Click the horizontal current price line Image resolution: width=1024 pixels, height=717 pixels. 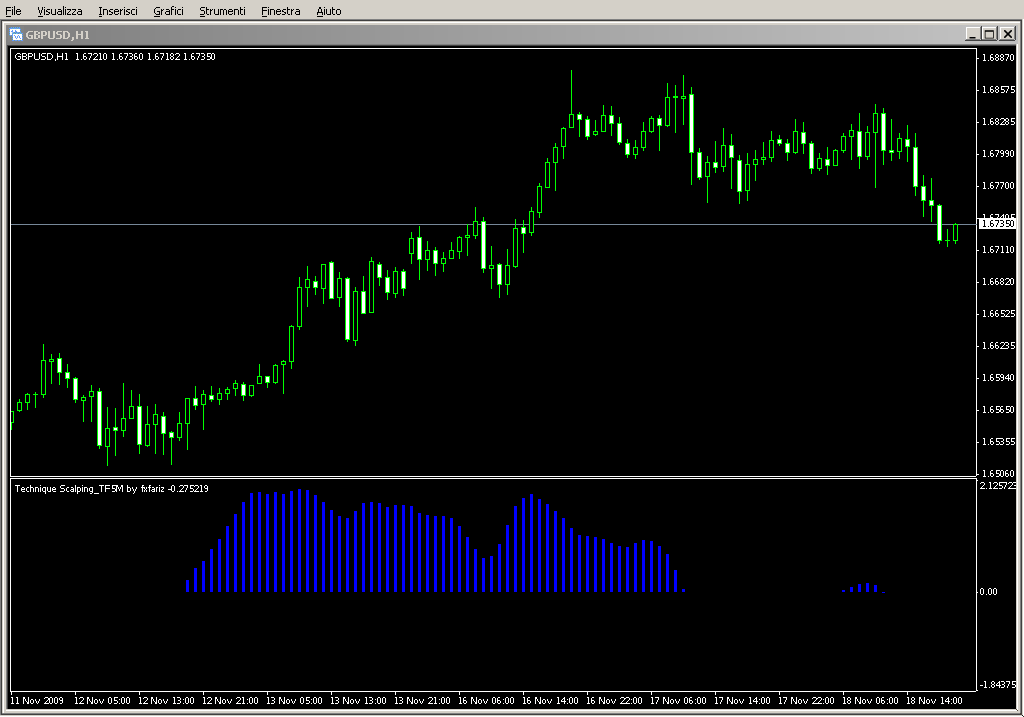point(493,224)
